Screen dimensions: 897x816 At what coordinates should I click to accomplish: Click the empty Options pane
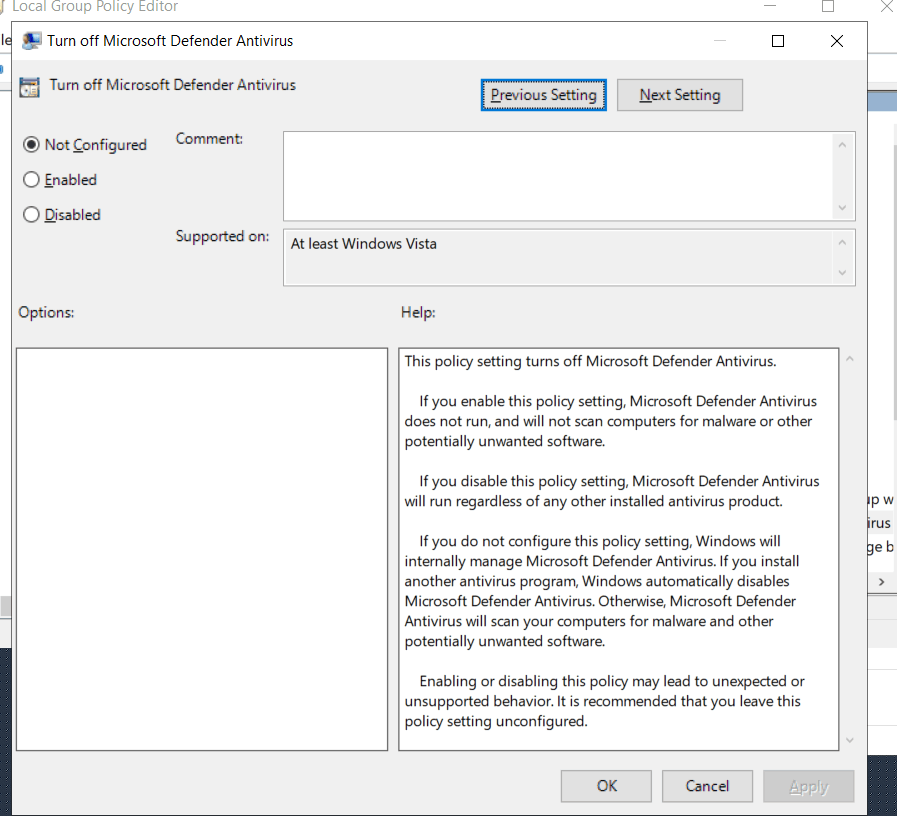click(202, 549)
